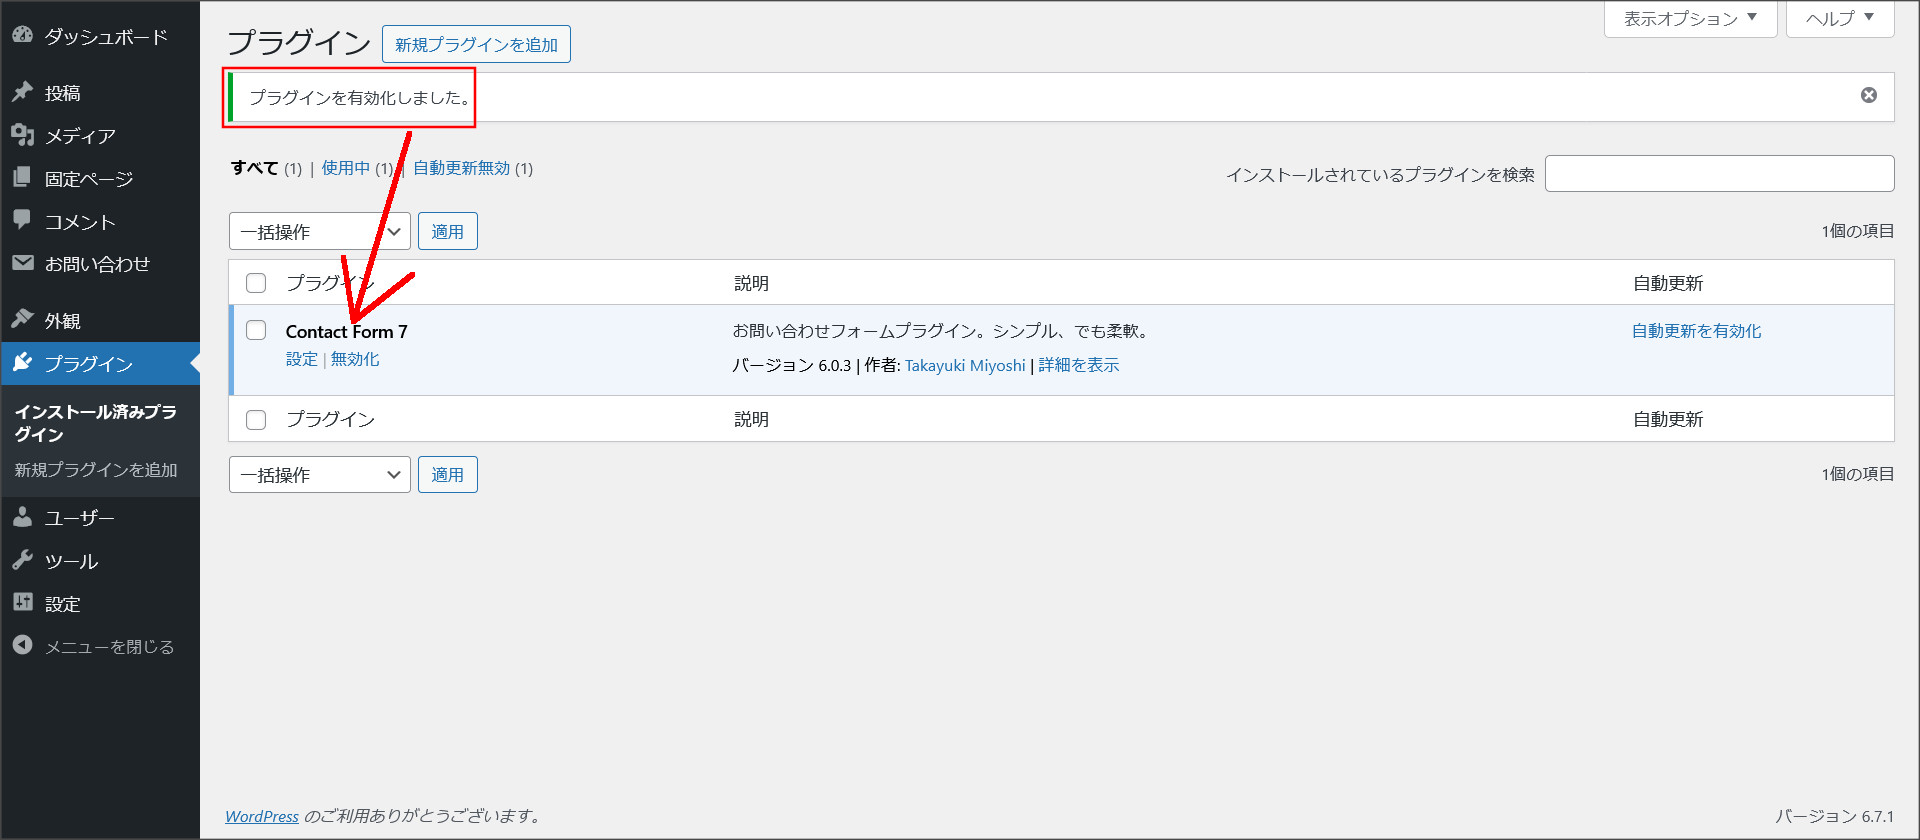Click the Dashboard gauge icon in sidebar
This screenshot has height=840, width=1920.
point(22,36)
